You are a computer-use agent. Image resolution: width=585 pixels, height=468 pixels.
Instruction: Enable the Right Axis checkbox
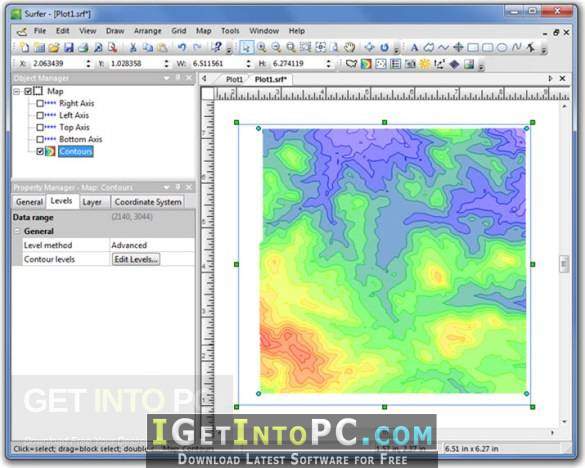tap(40, 103)
